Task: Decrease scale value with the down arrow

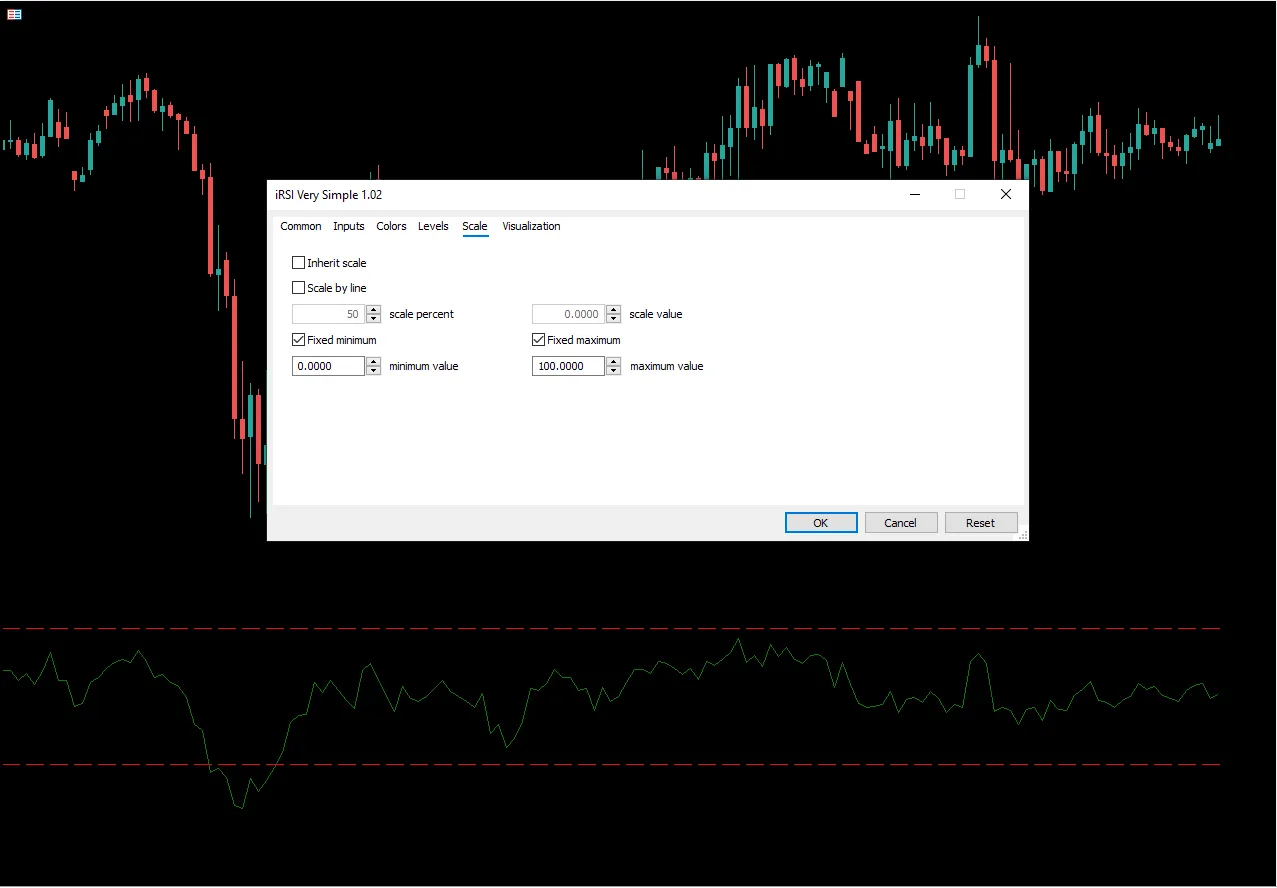Action: point(614,319)
